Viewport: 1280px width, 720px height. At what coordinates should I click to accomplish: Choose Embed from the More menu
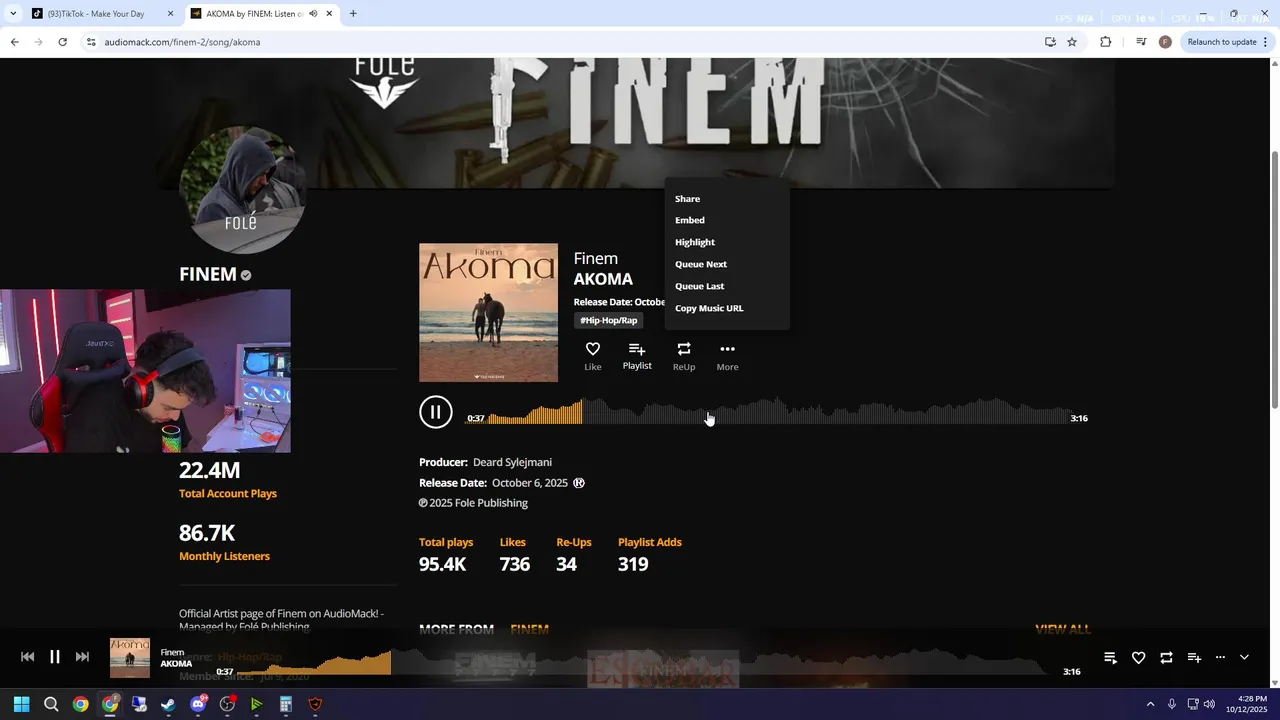tap(690, 220)
